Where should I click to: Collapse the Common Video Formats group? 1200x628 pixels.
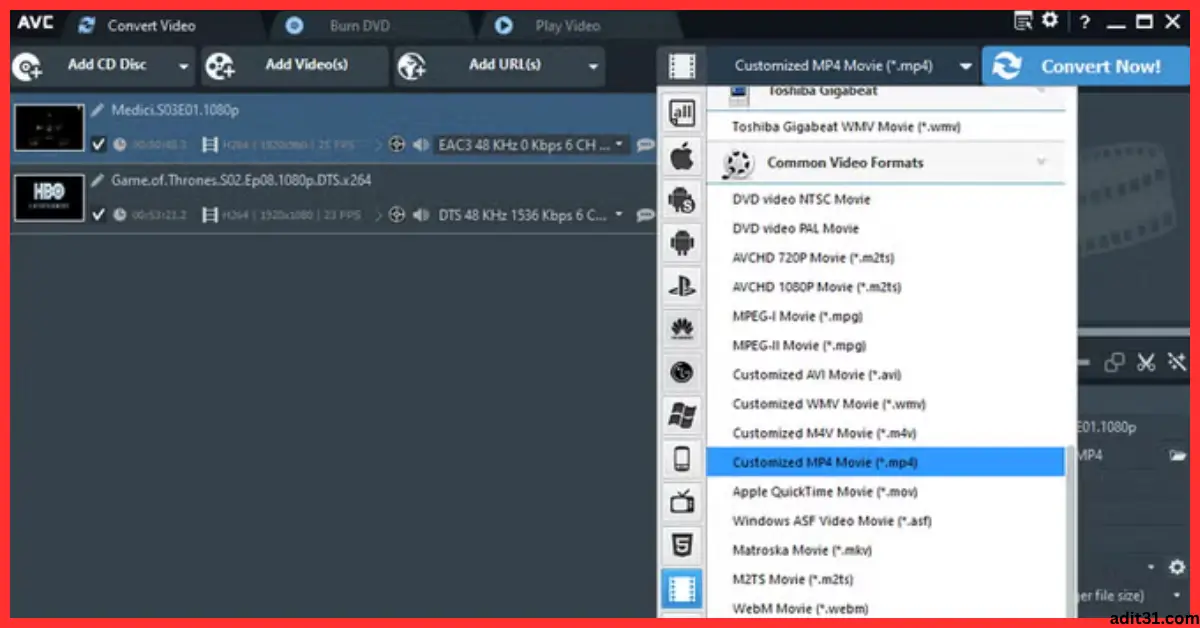click(1041, 162)
